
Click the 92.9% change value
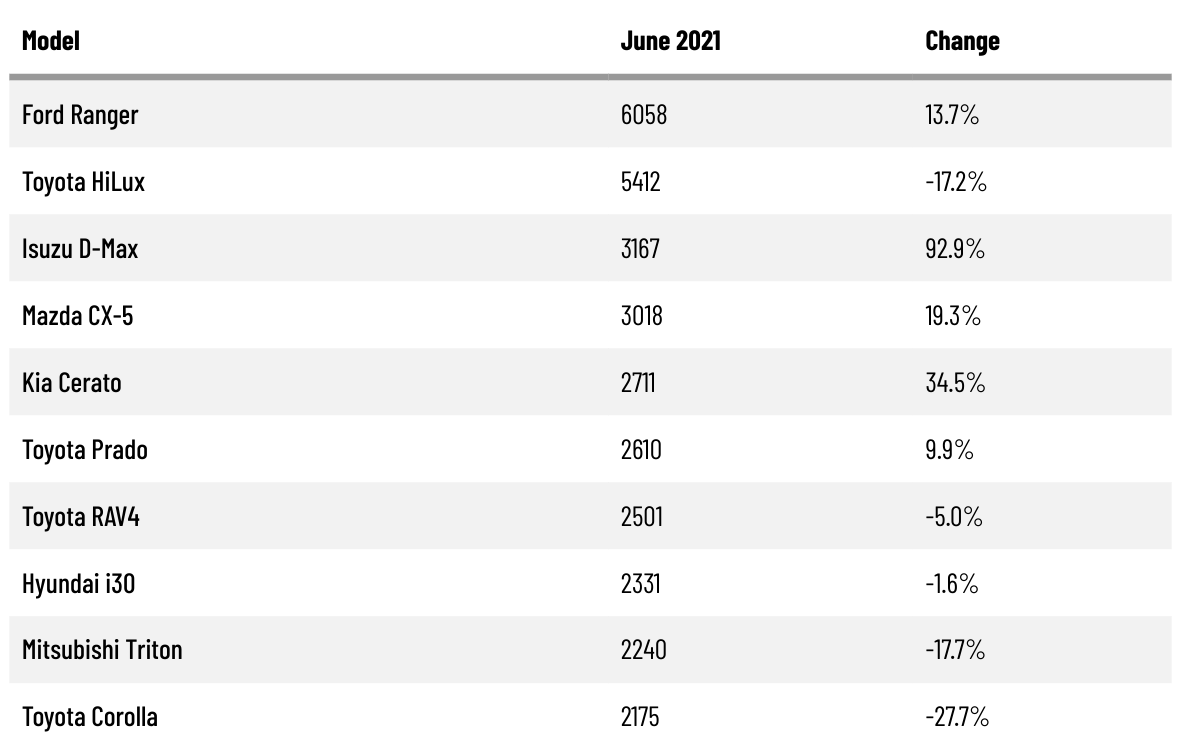[955, 249]
